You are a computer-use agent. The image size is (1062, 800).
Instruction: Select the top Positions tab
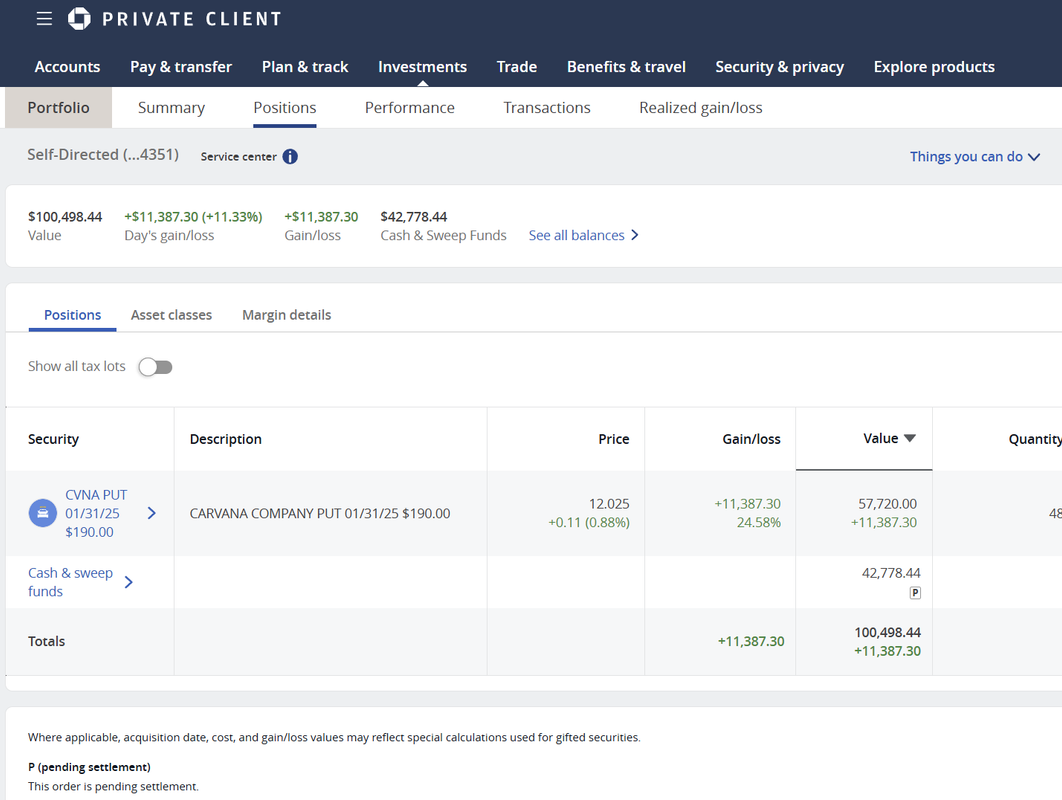point(284,108)
